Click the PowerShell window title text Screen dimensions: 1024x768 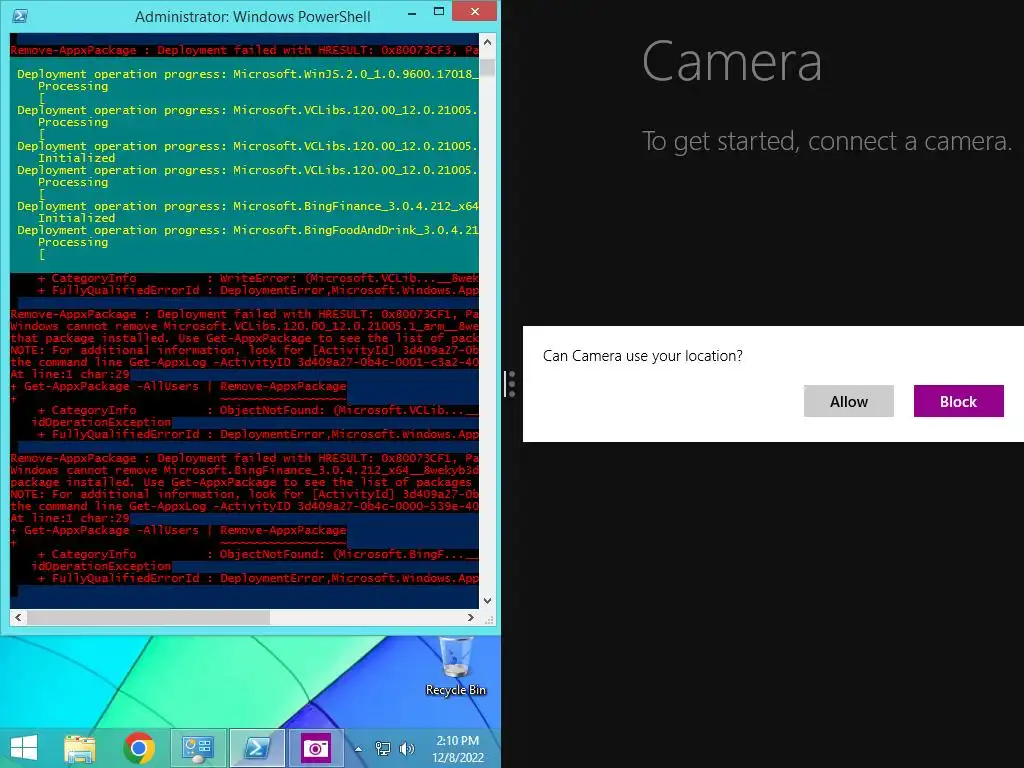[x=253, y=16]
